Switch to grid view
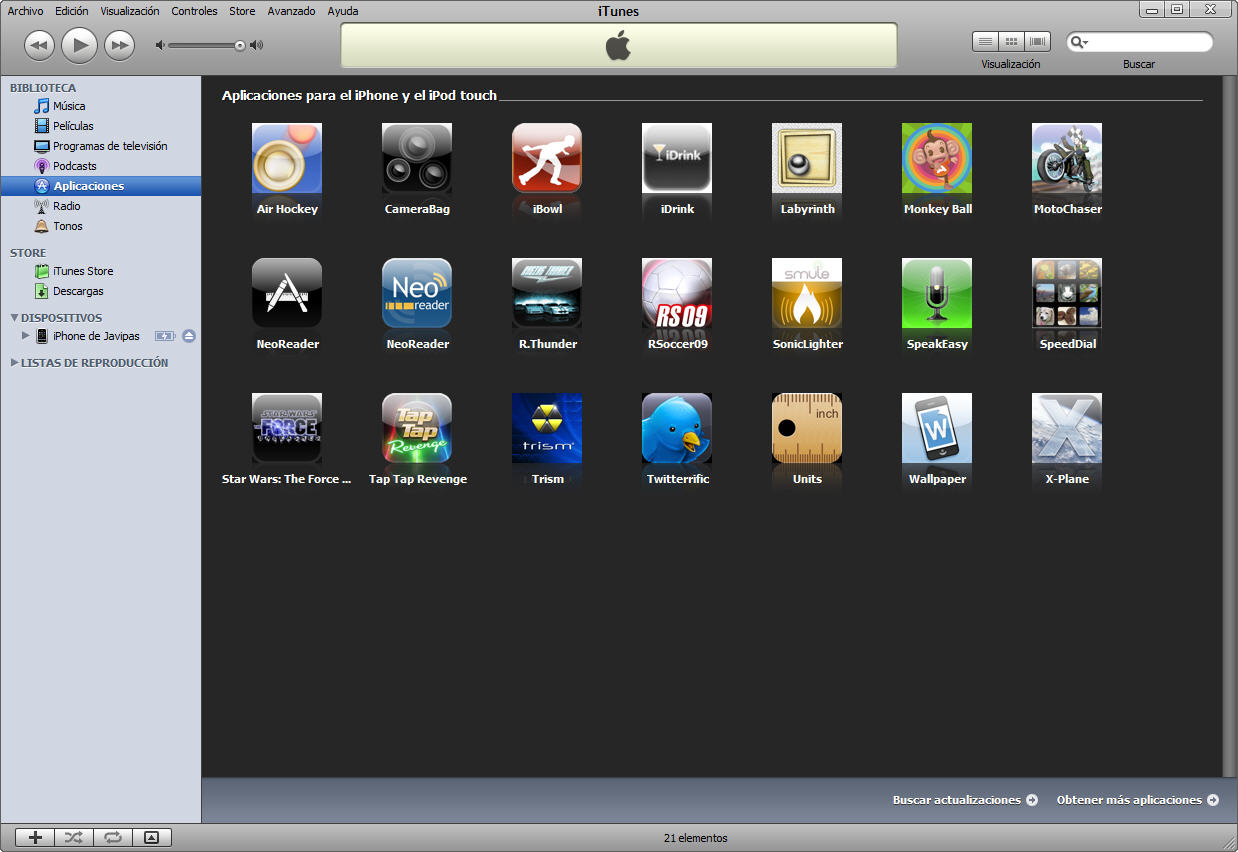Image resolution: width=1238 pixels, height=852 pixels. pos(1012,41)
